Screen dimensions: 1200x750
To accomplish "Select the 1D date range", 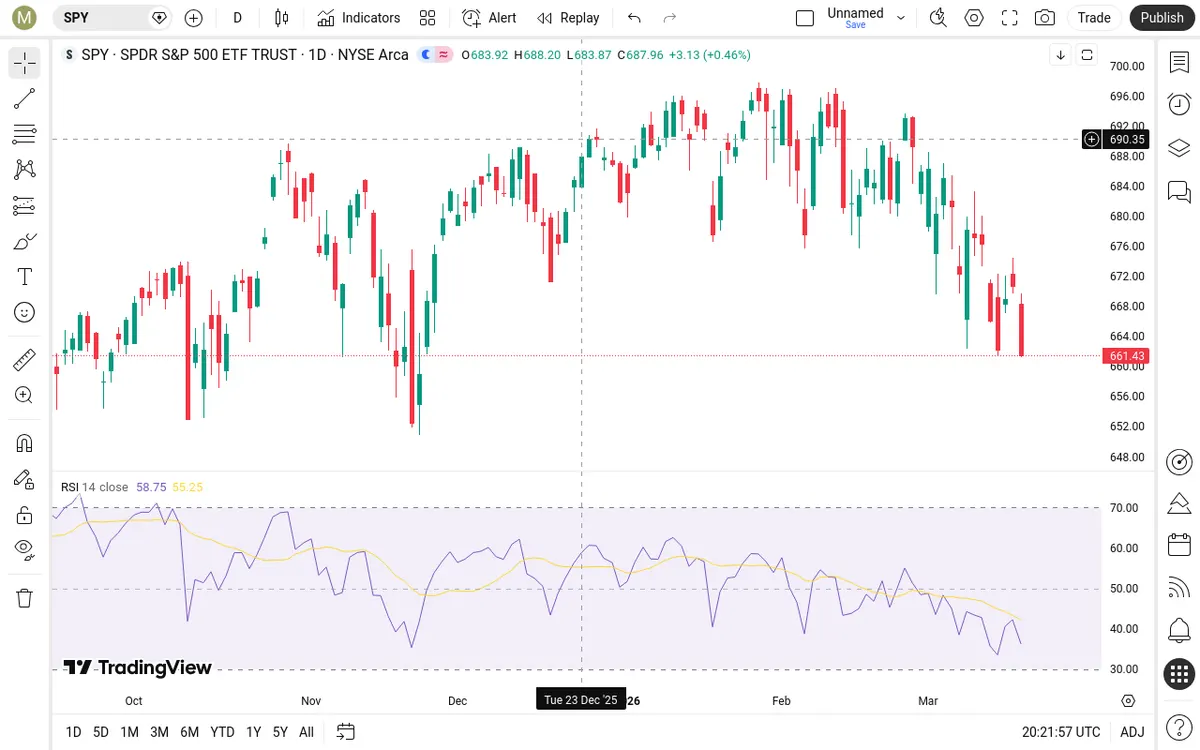I will click(x=73, y=732).
